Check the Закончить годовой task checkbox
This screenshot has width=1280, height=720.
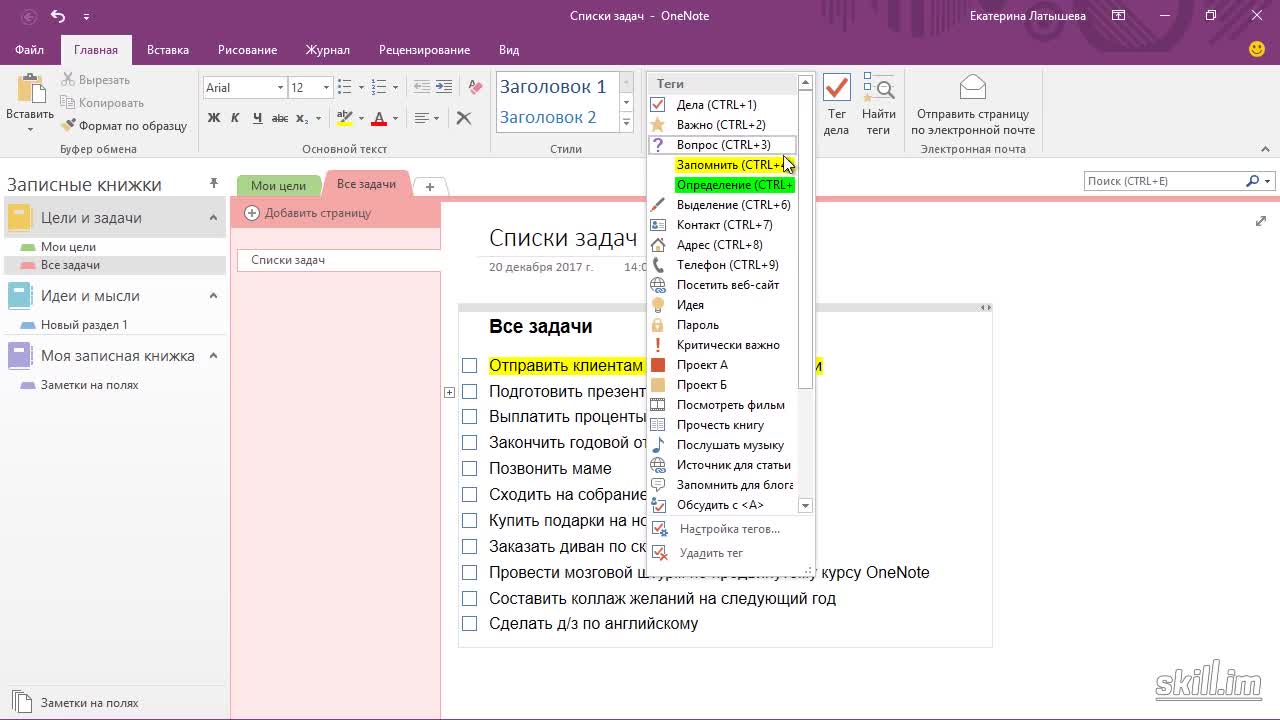[x=469, y=443]
